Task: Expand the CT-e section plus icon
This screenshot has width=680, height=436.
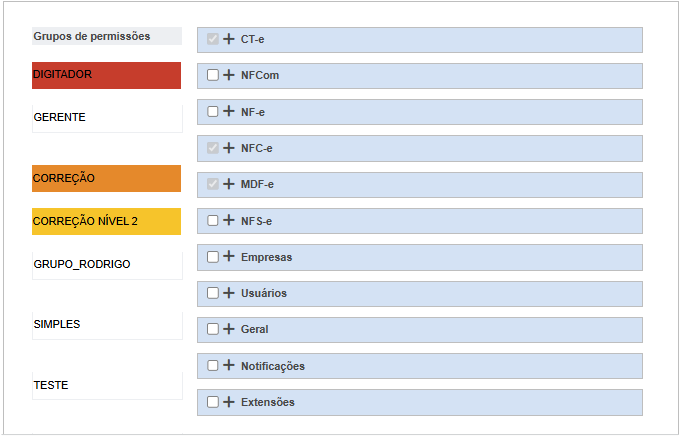Action: pyautogui.click(x=229, y=39)
